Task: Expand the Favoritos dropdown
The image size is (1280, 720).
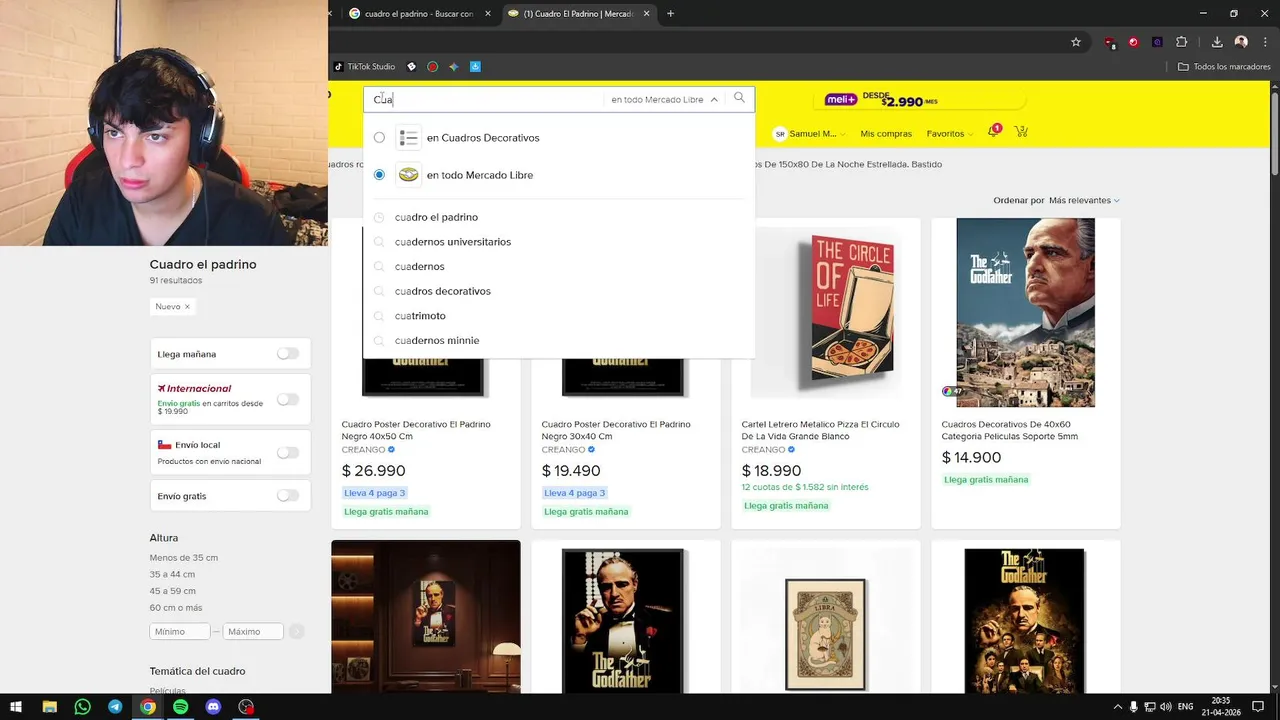Action: point(949,133)
